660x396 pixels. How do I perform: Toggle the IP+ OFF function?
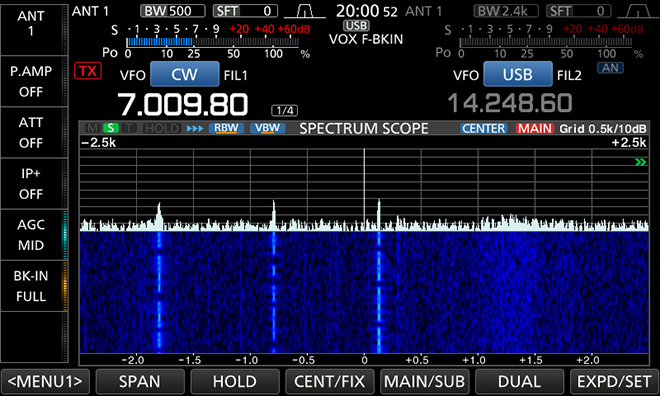click(x=32, y=184)
